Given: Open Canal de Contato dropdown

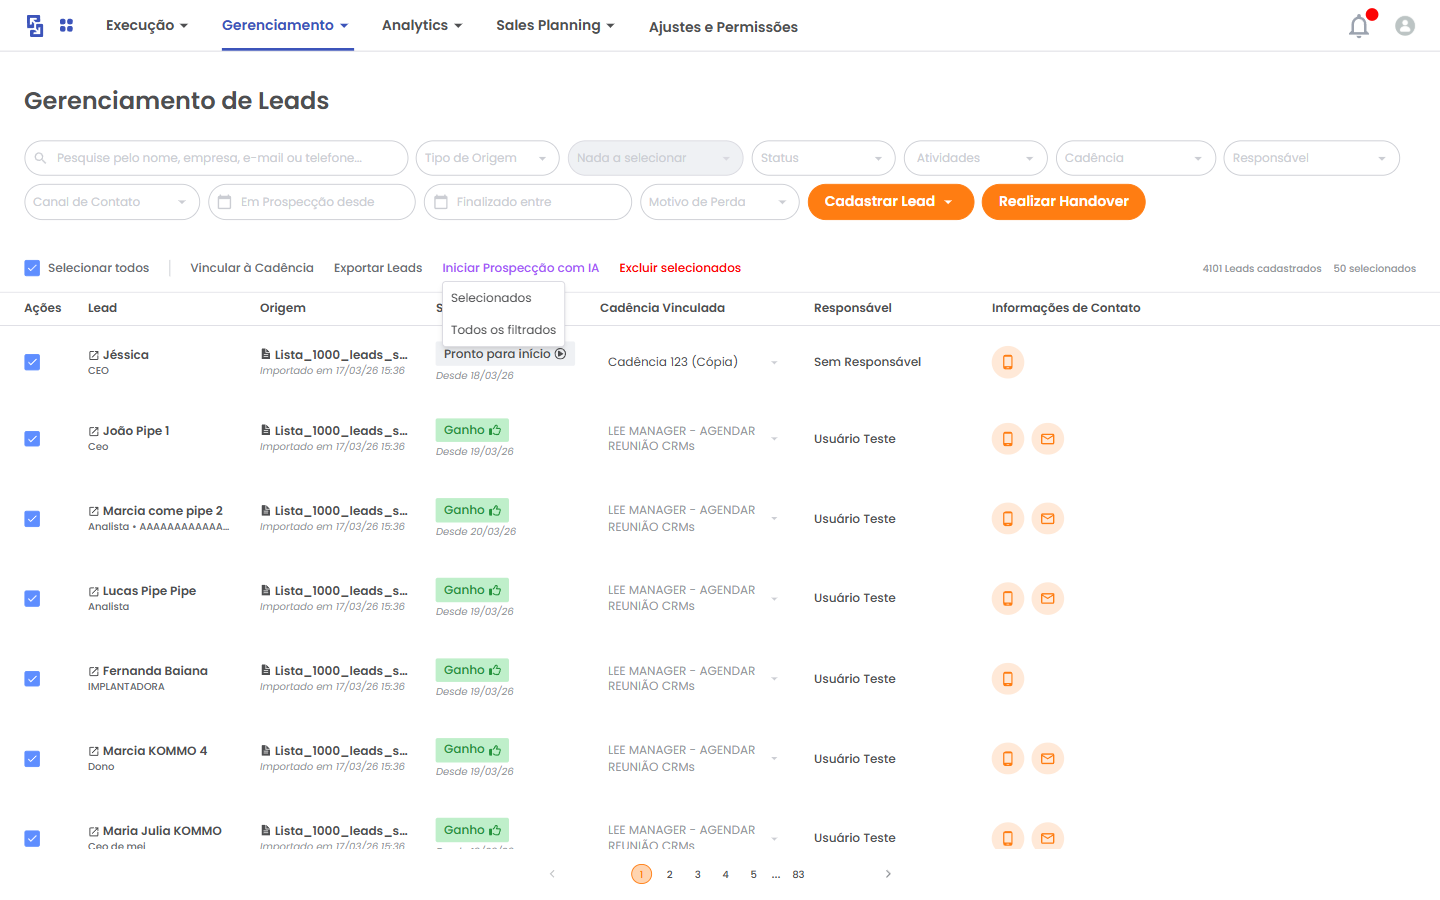Looking at the screenshot, I should click(112, 202).
